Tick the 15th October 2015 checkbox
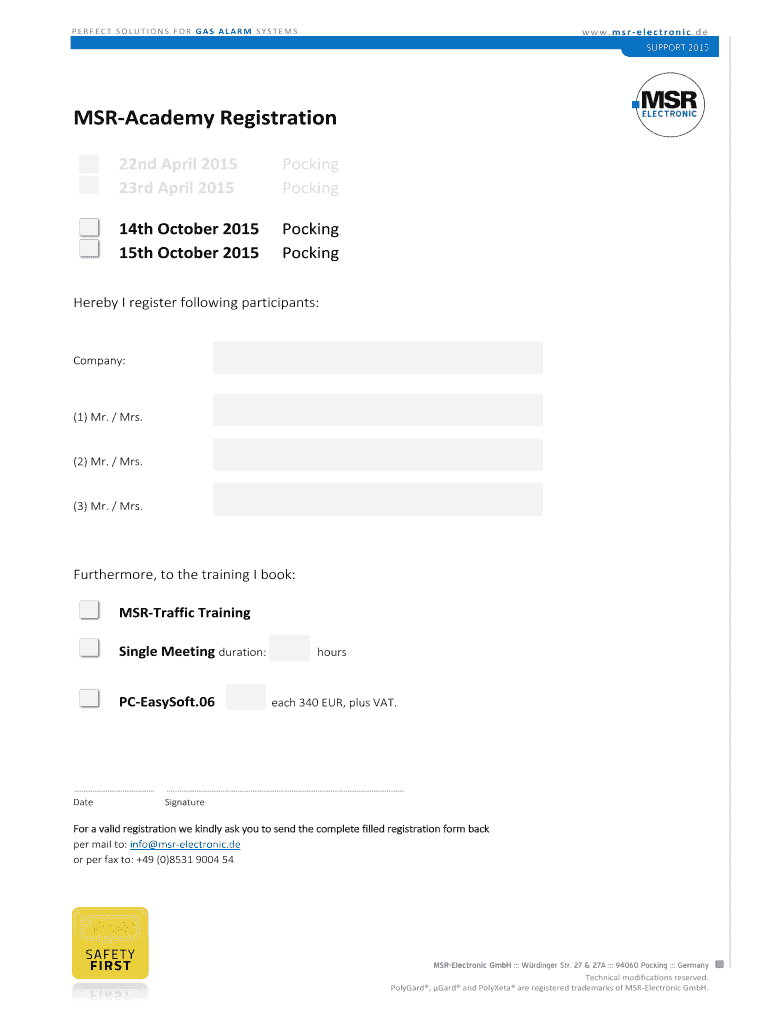This screenshot has height=1024, width=770. point(89,249)
